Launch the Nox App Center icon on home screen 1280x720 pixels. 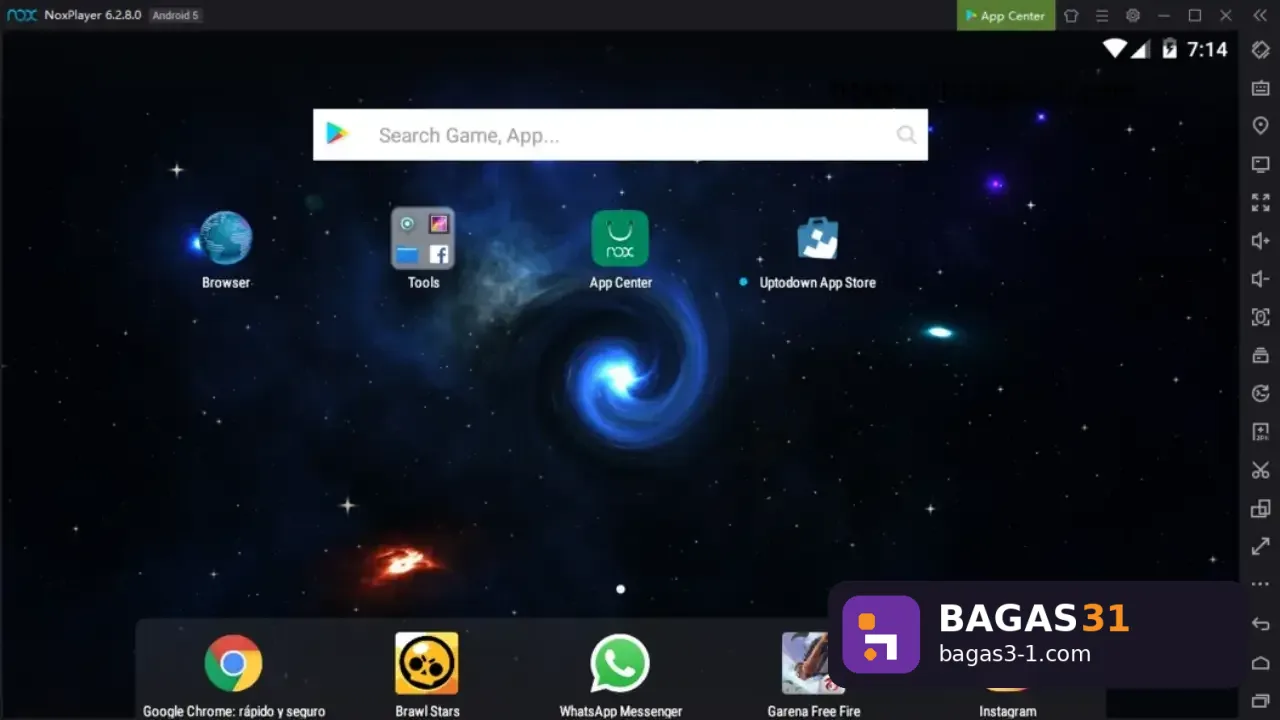620,238
